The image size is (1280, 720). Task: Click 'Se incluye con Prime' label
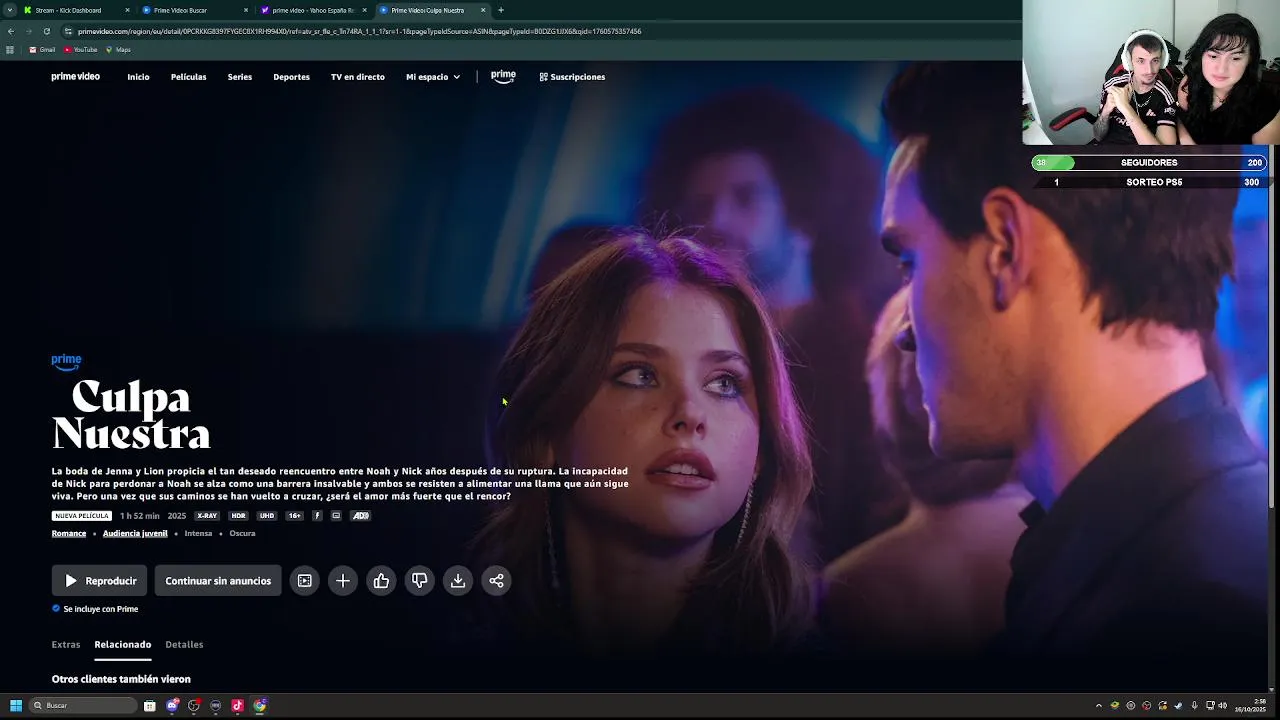pyautogui.click(x=95, y=609)
